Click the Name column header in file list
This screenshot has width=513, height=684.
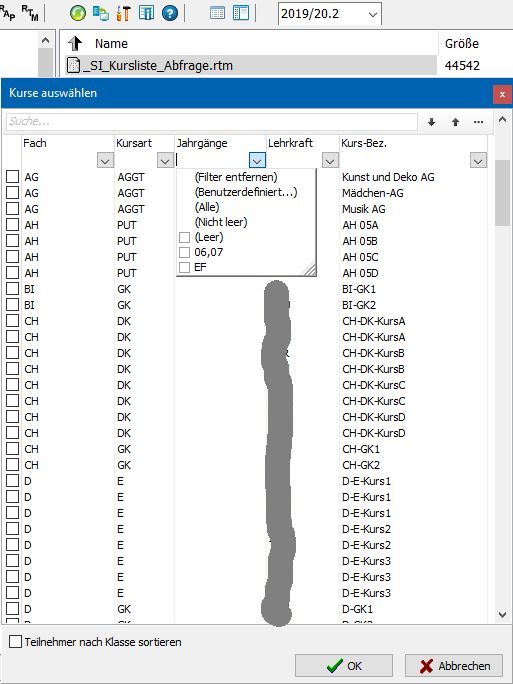click(x=111, y=44)
